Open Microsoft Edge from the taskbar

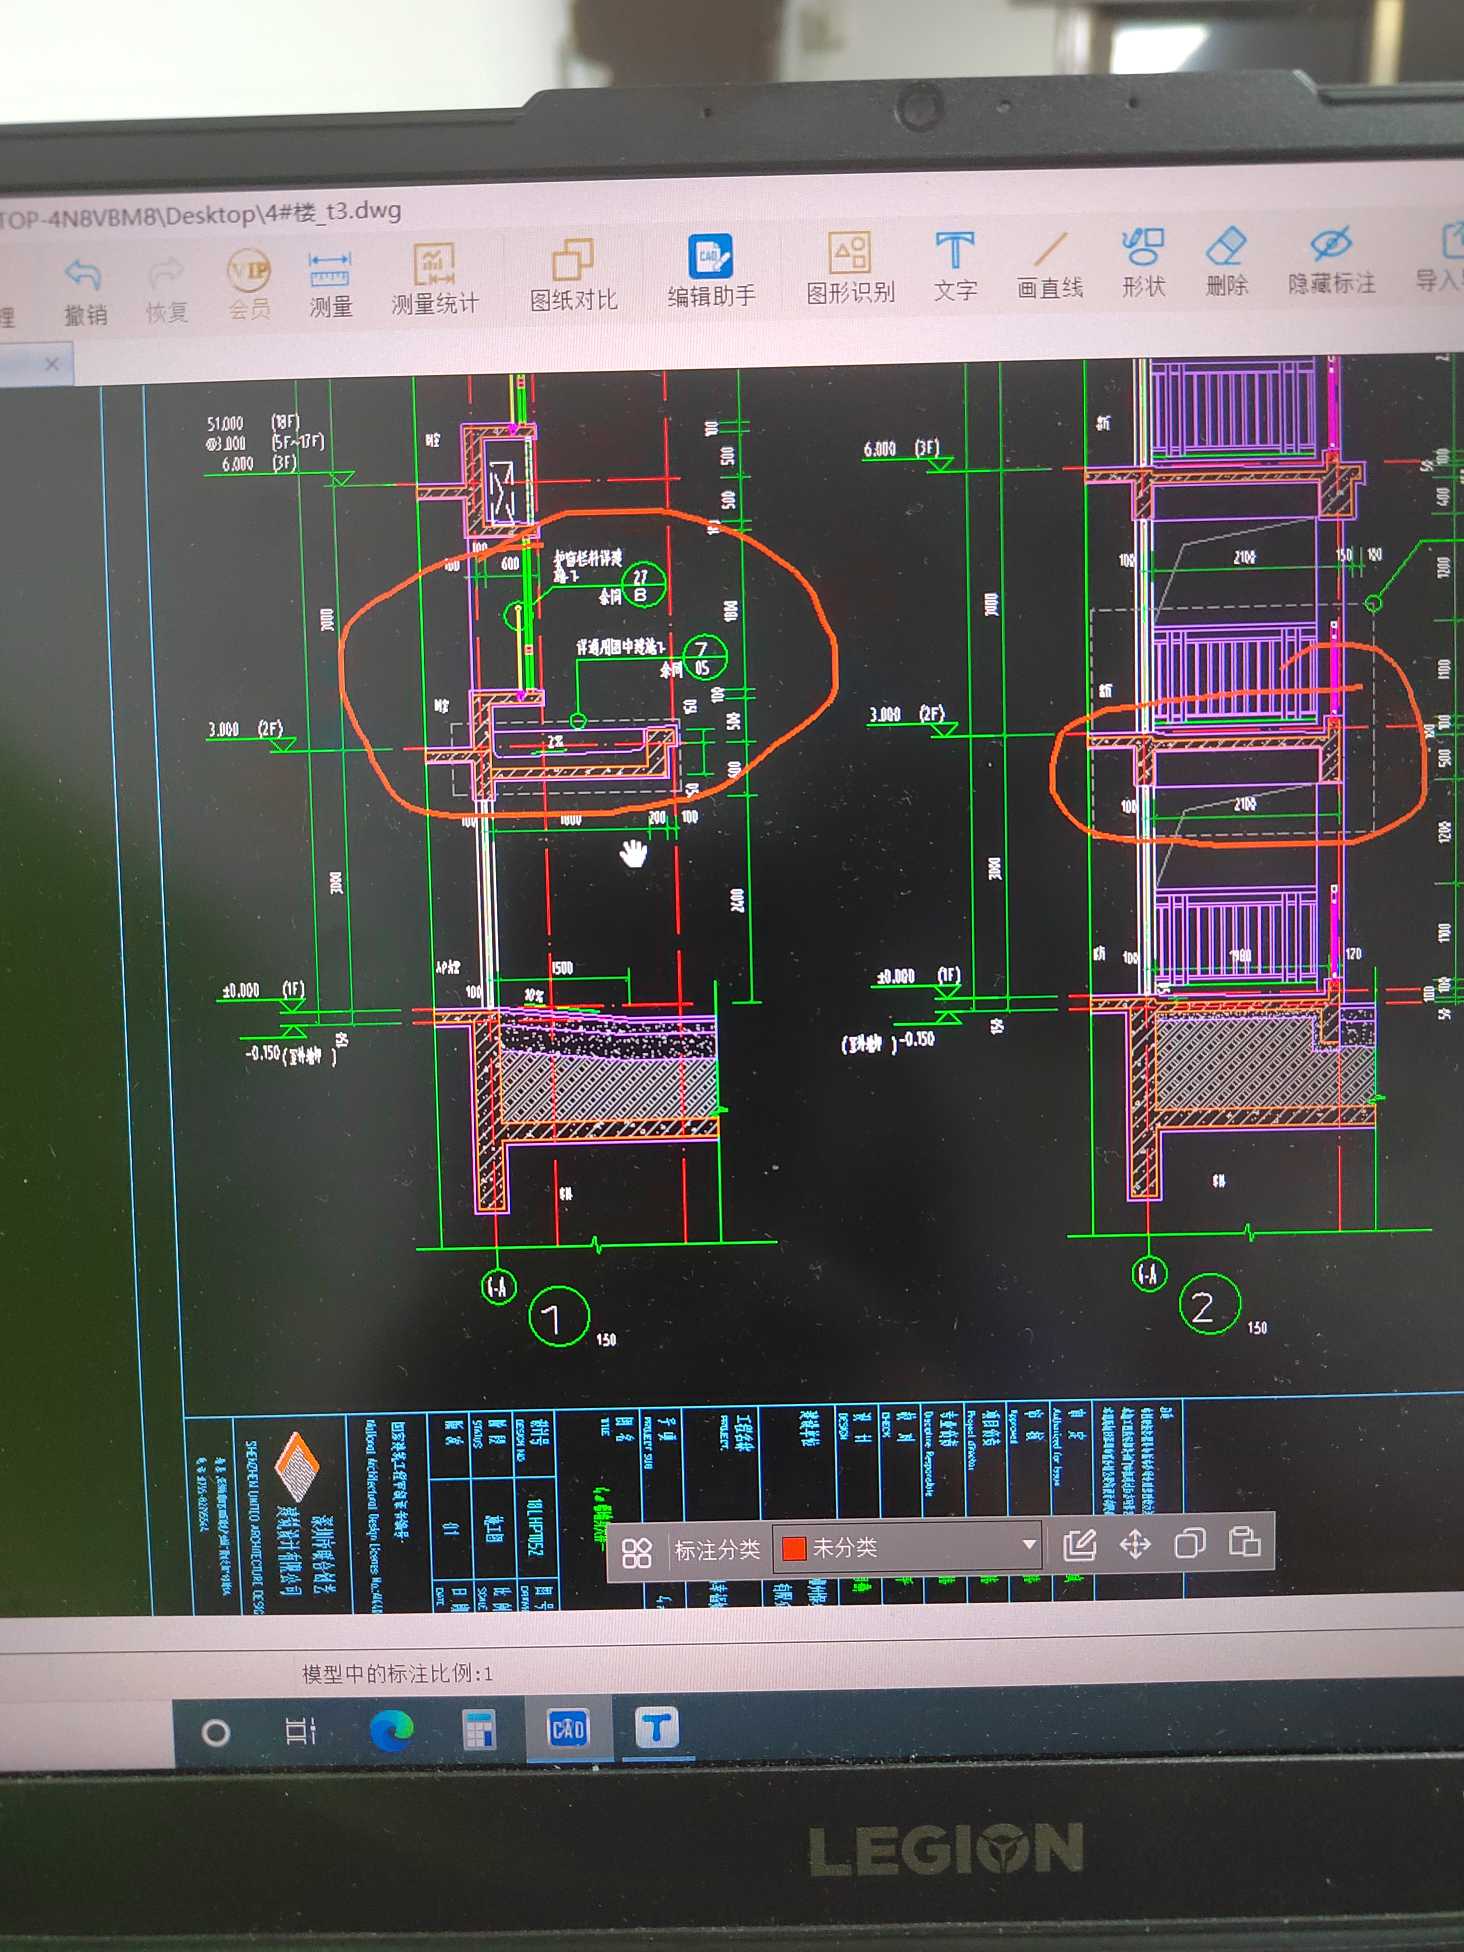point(392,1730)
